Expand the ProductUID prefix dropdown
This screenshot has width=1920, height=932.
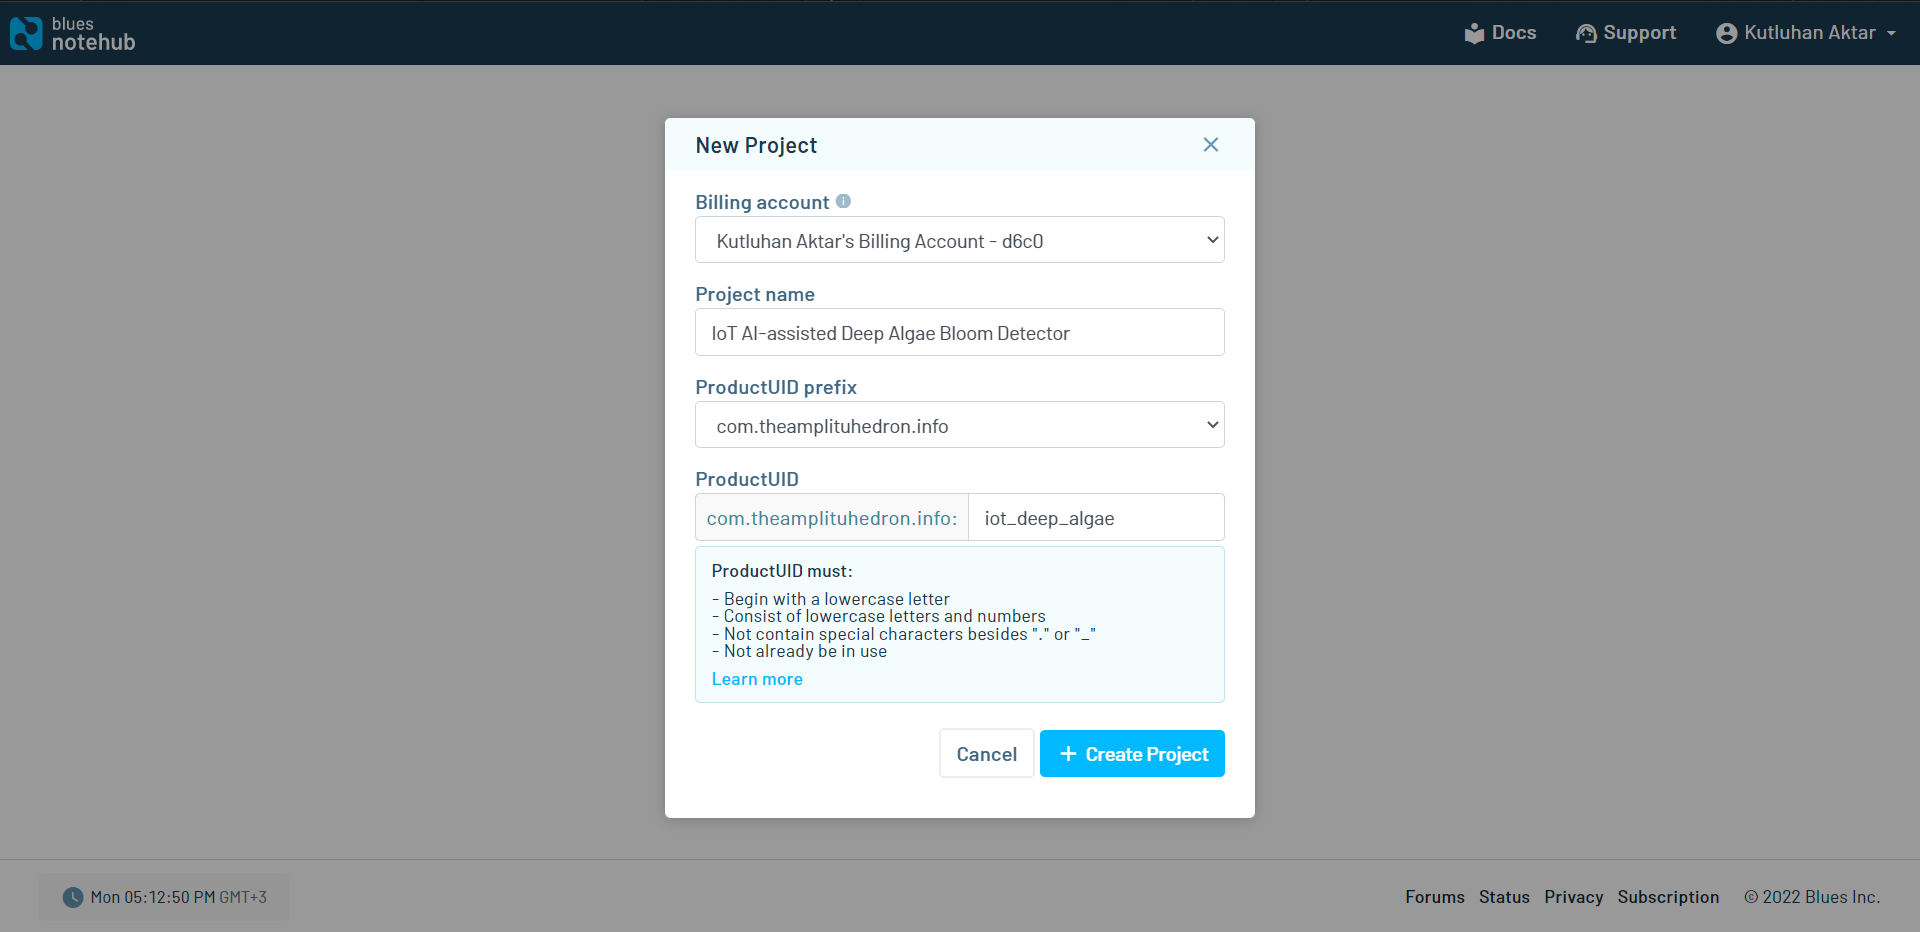click(959, 426)
